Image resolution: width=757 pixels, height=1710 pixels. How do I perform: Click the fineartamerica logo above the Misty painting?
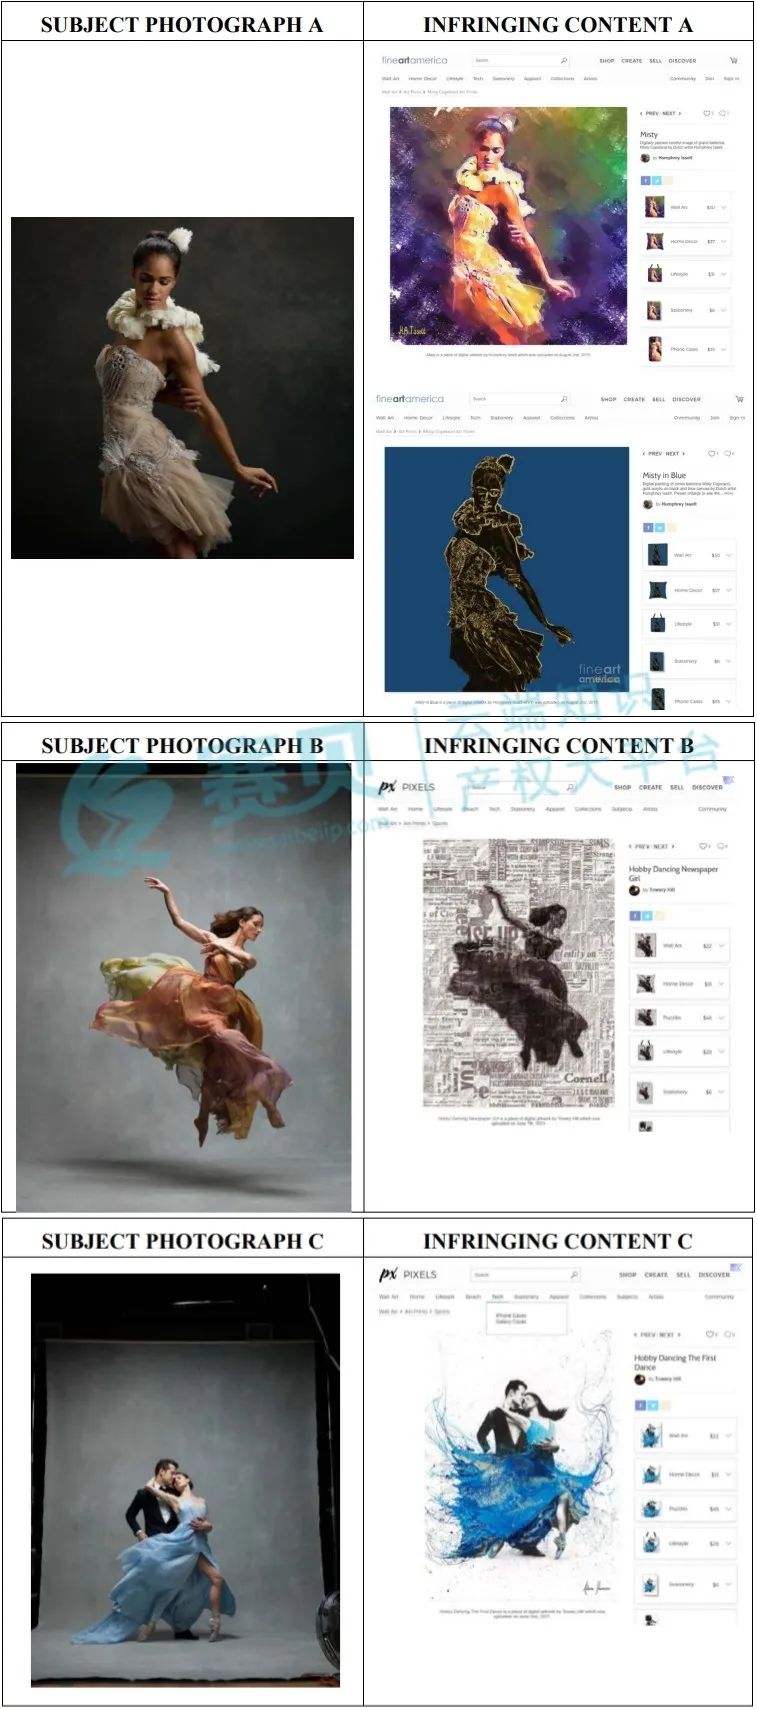click(x=414, y=60)
